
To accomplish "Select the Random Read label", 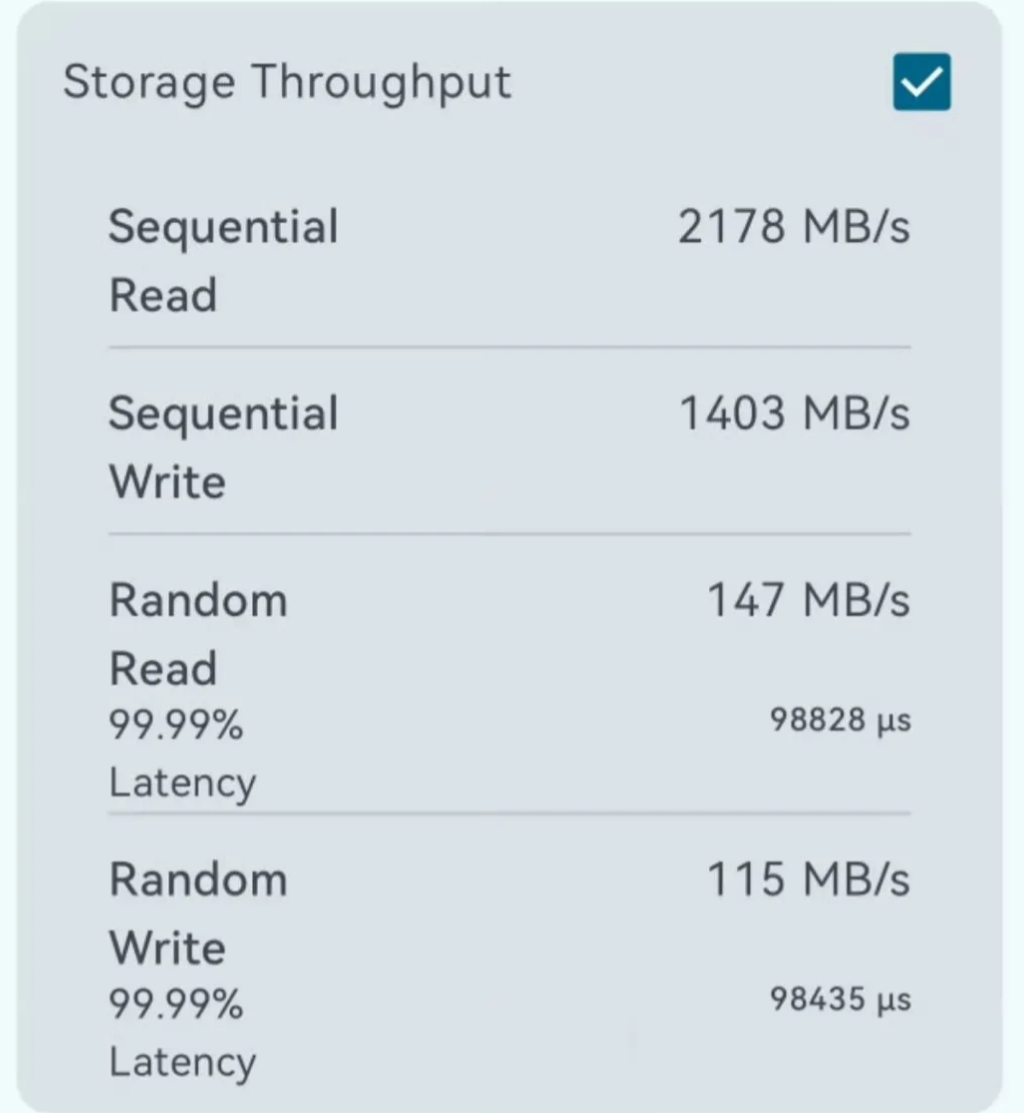I will (198, 634).
